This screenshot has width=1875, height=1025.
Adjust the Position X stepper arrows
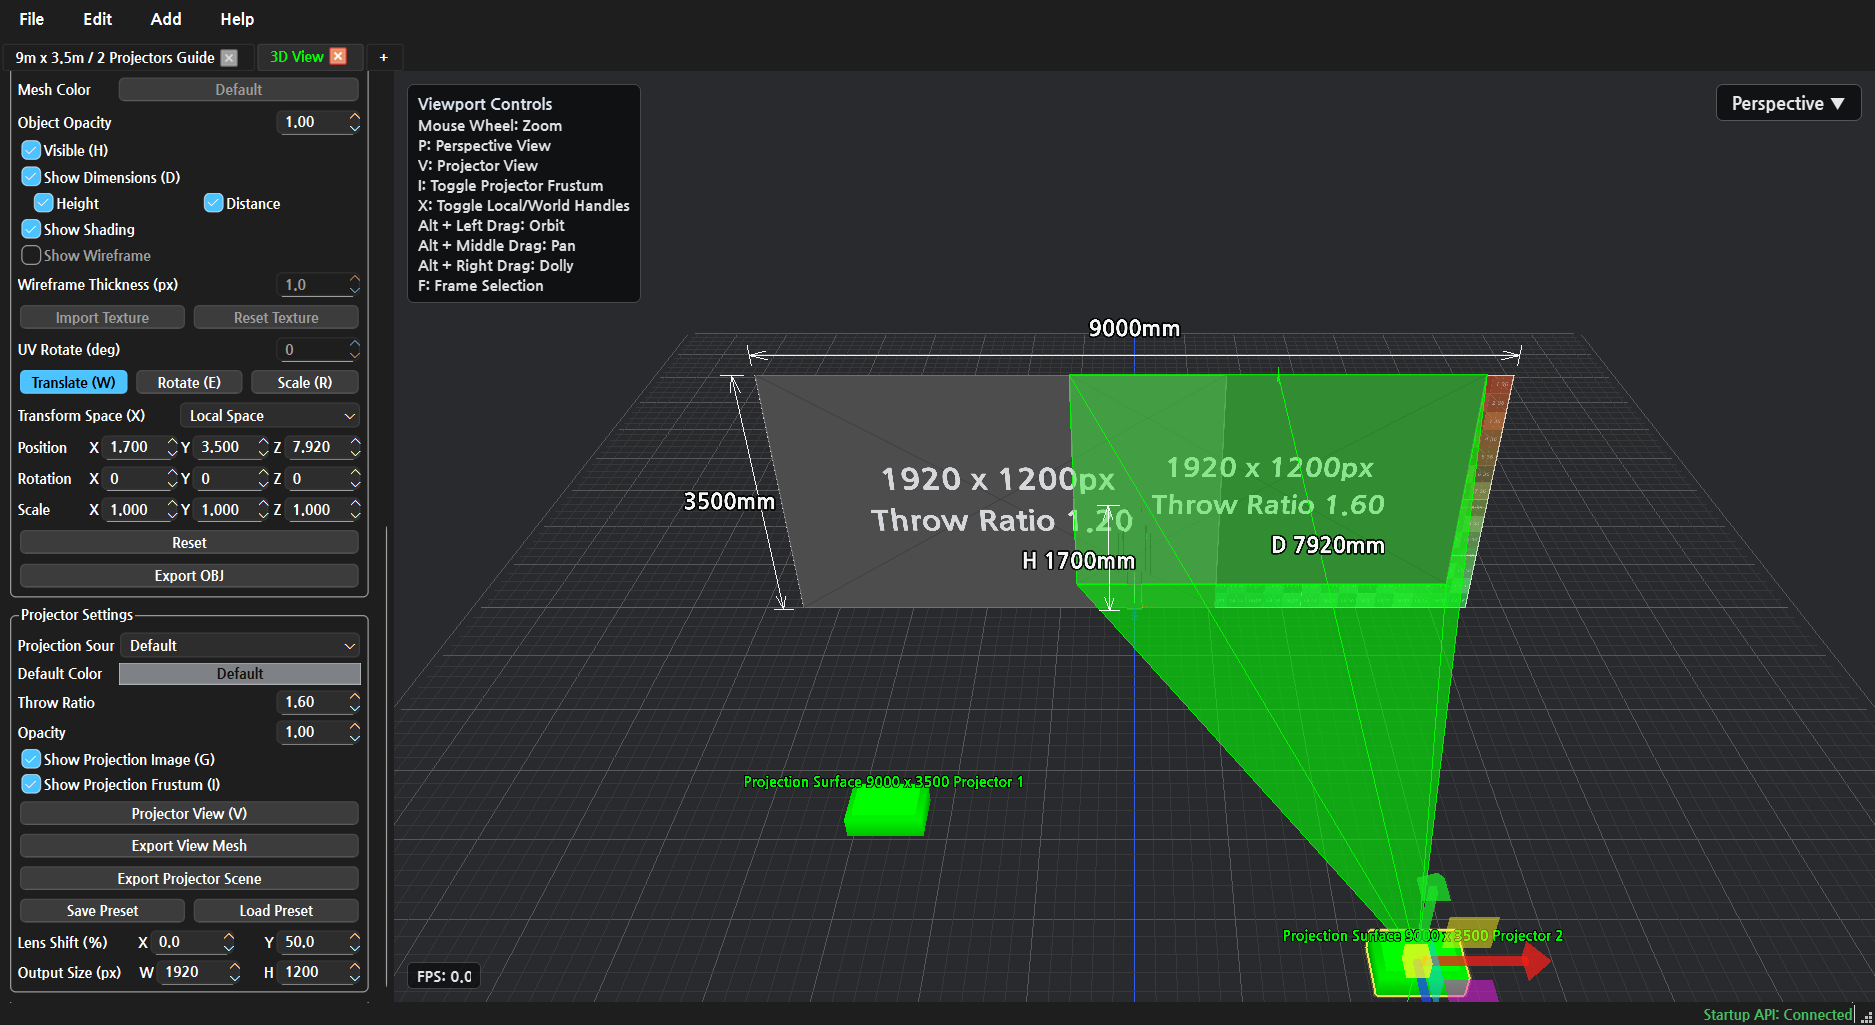click(x=172, y=447)
